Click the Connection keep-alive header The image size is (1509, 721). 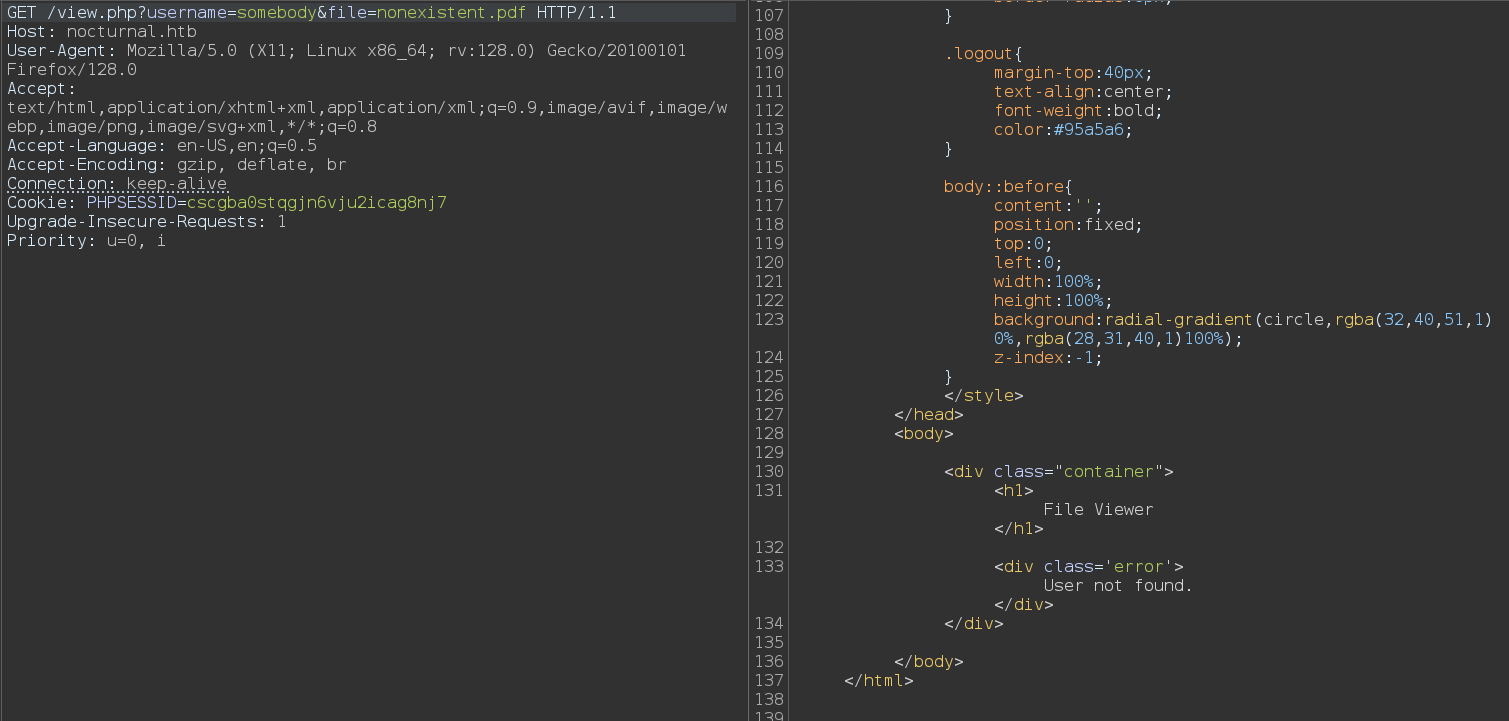117,184
